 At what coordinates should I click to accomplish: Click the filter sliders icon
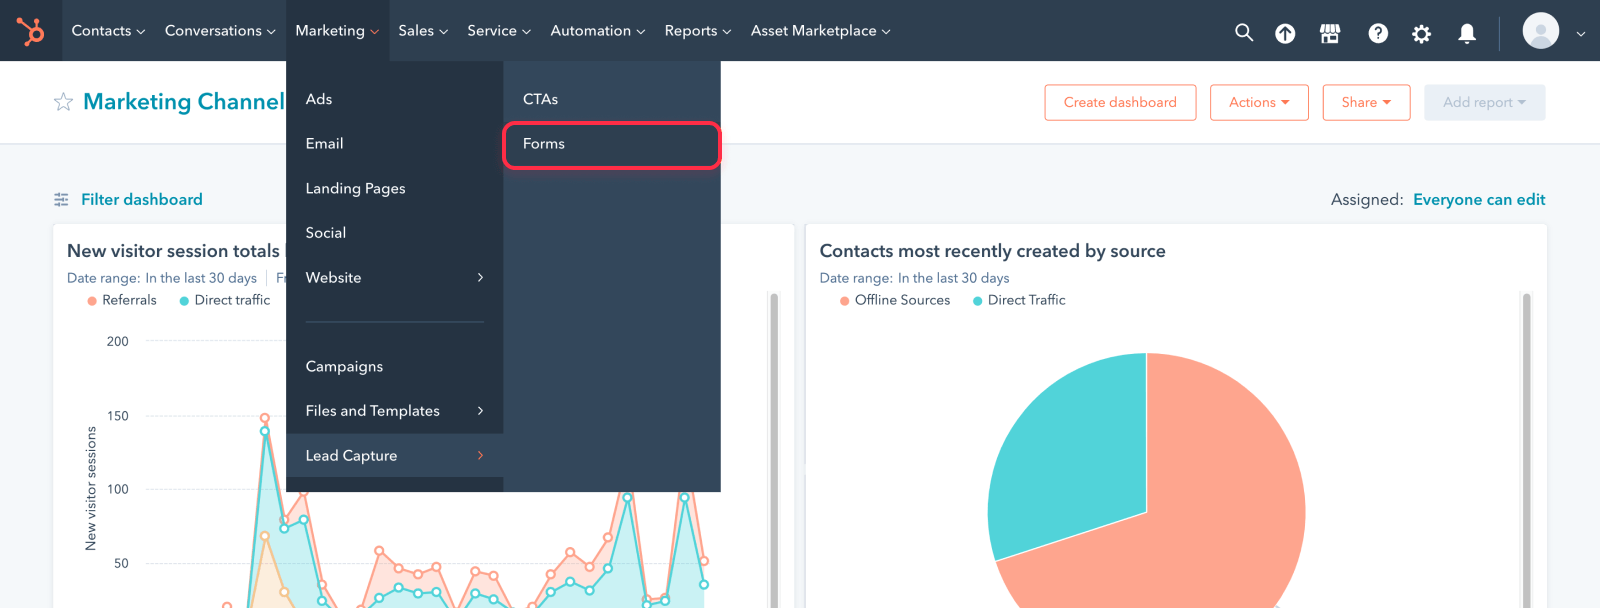click(61, 200)
